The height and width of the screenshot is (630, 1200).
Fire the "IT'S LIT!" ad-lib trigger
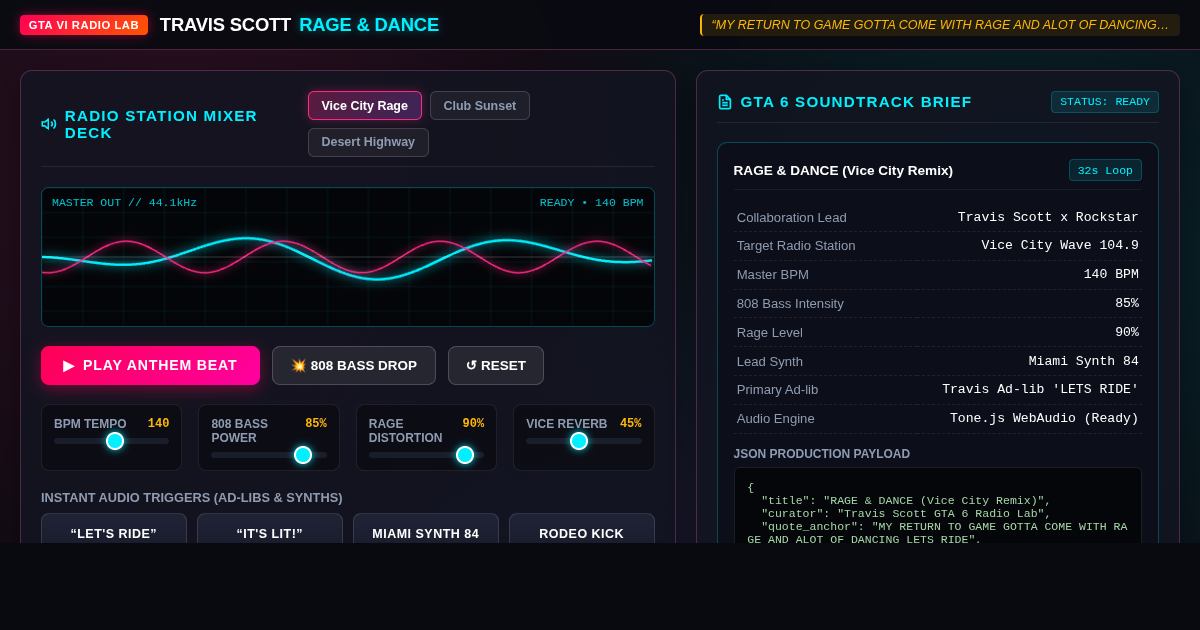click(270, 530)
